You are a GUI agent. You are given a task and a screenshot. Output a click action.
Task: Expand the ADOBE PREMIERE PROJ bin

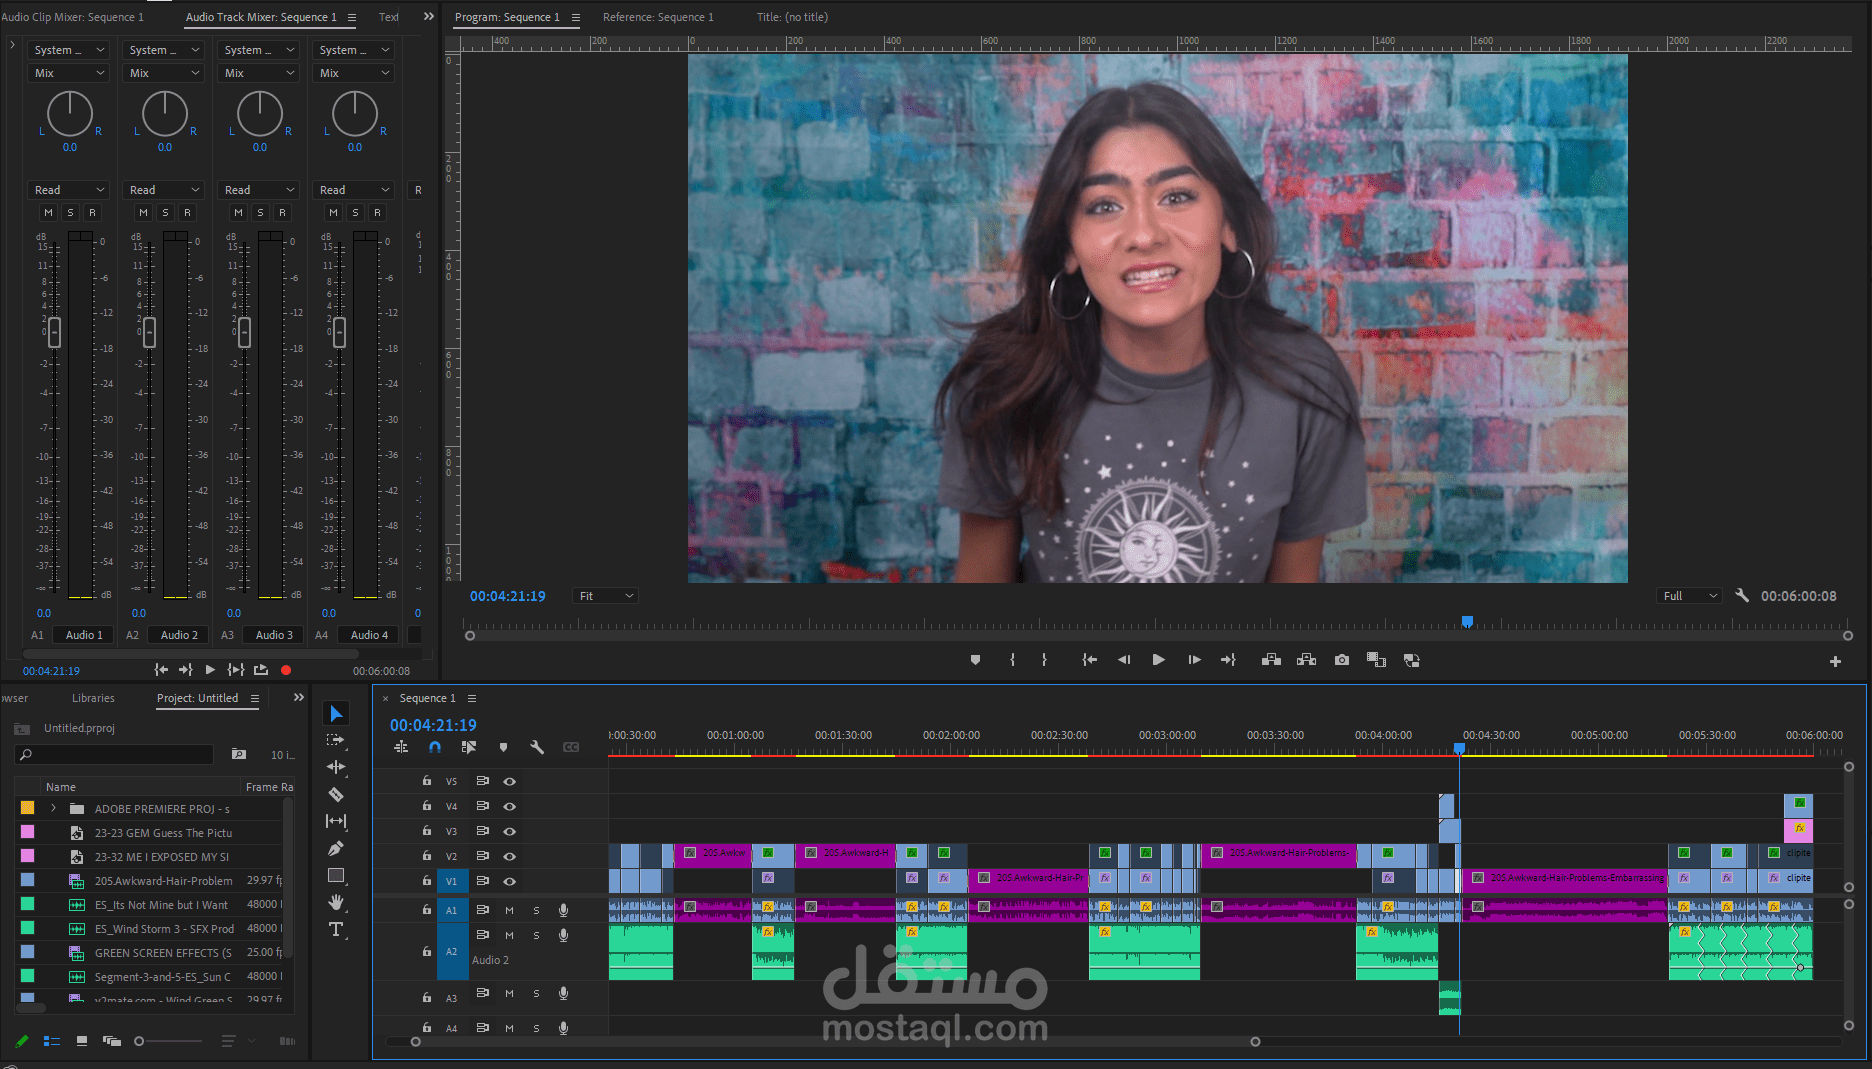[x=54, y=808]
